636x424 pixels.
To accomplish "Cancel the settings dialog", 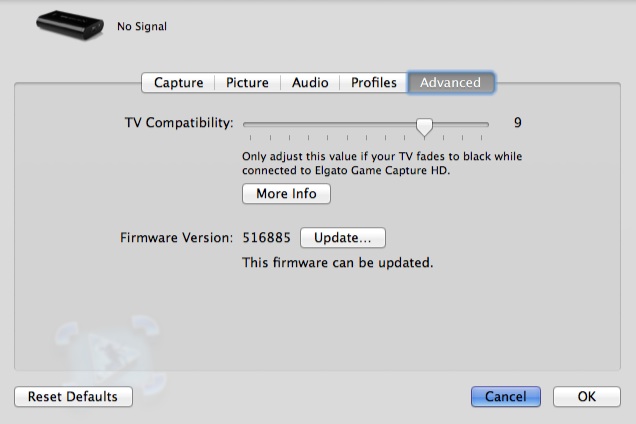I will 505,397.
